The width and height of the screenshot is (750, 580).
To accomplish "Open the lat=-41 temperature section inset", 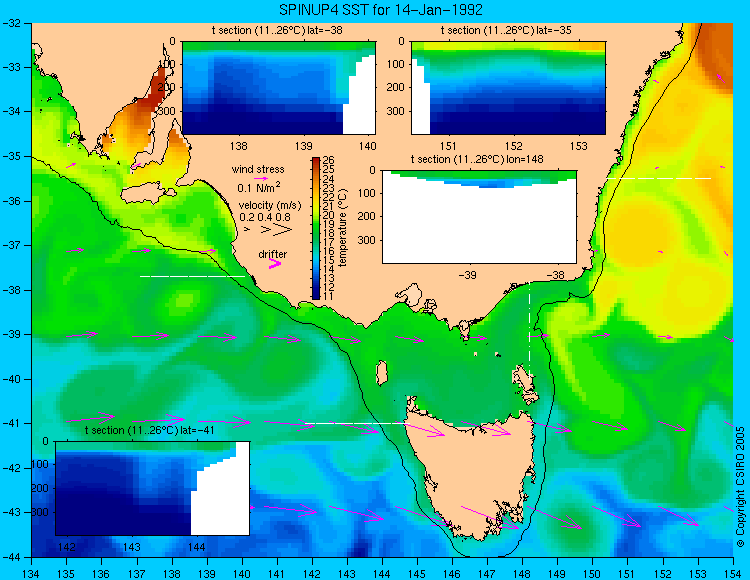I will 152,488.
